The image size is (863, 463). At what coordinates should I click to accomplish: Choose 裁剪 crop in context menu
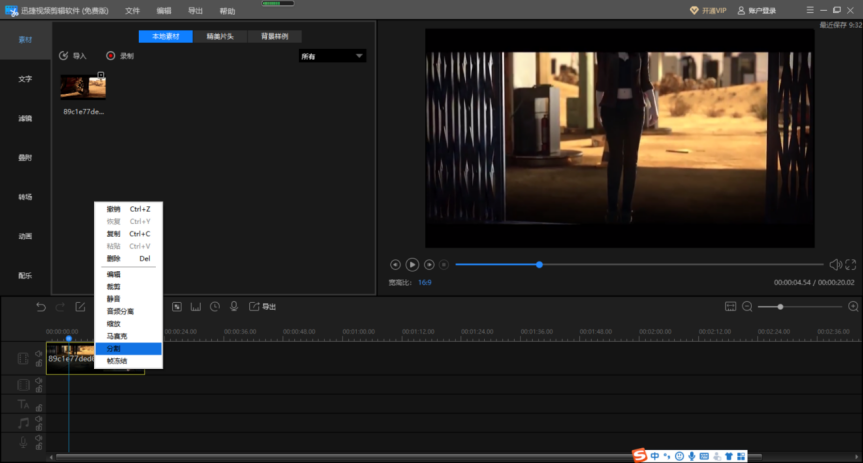pos(128,287)
